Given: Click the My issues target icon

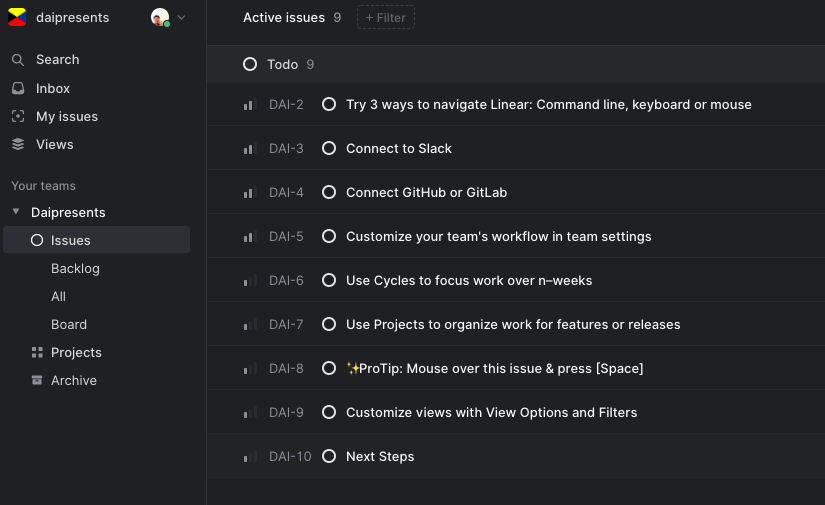Looking at the screenshot, I should 18,117.
